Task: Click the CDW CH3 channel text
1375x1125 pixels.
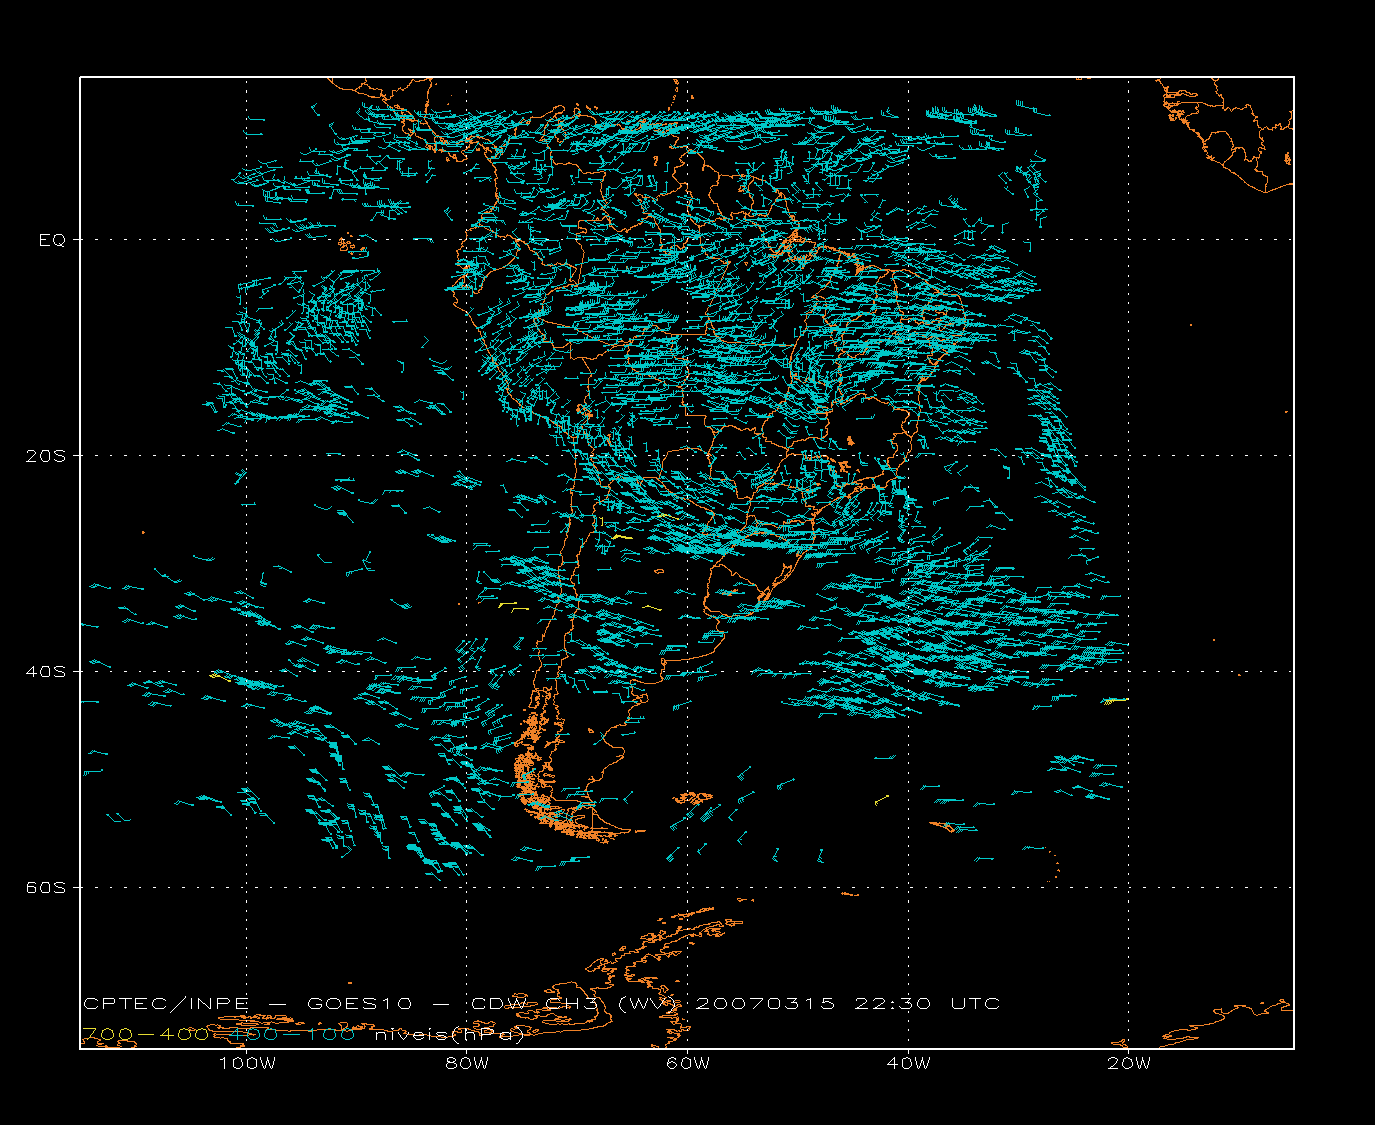Action: tap(534, 1004)
